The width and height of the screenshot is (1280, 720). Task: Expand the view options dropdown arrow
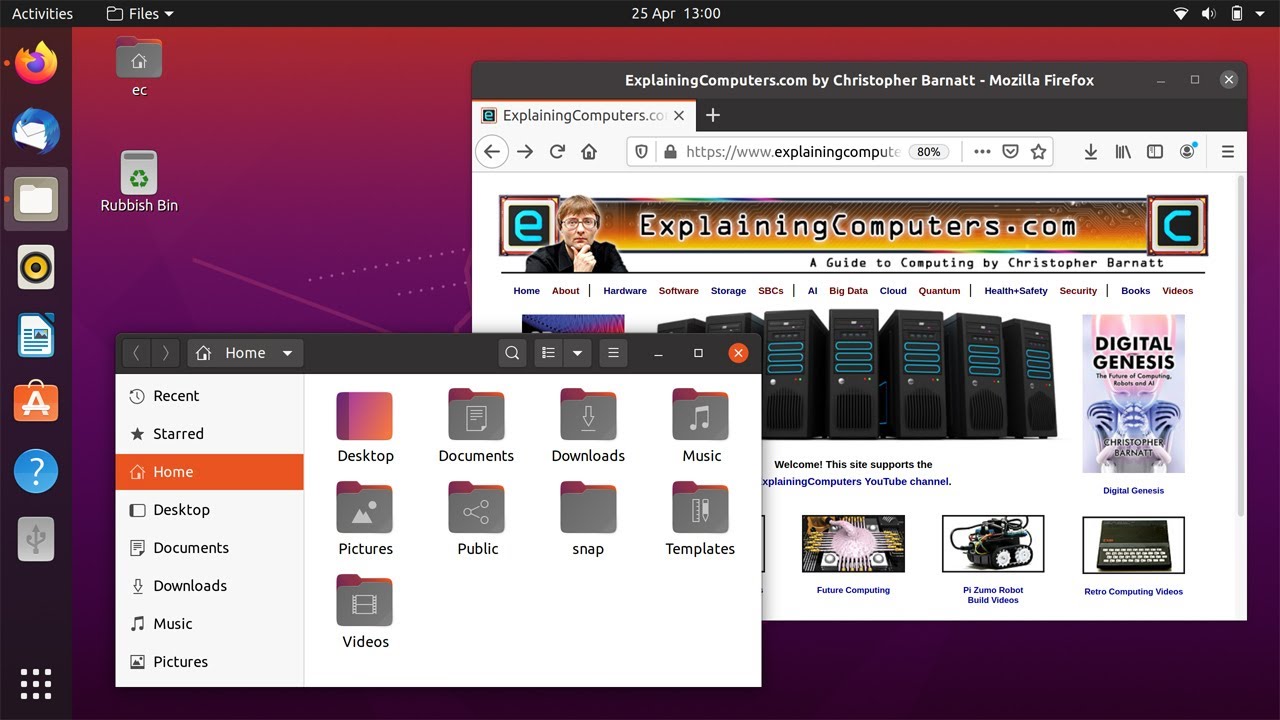pyautogui.click(x=577, y=353)
